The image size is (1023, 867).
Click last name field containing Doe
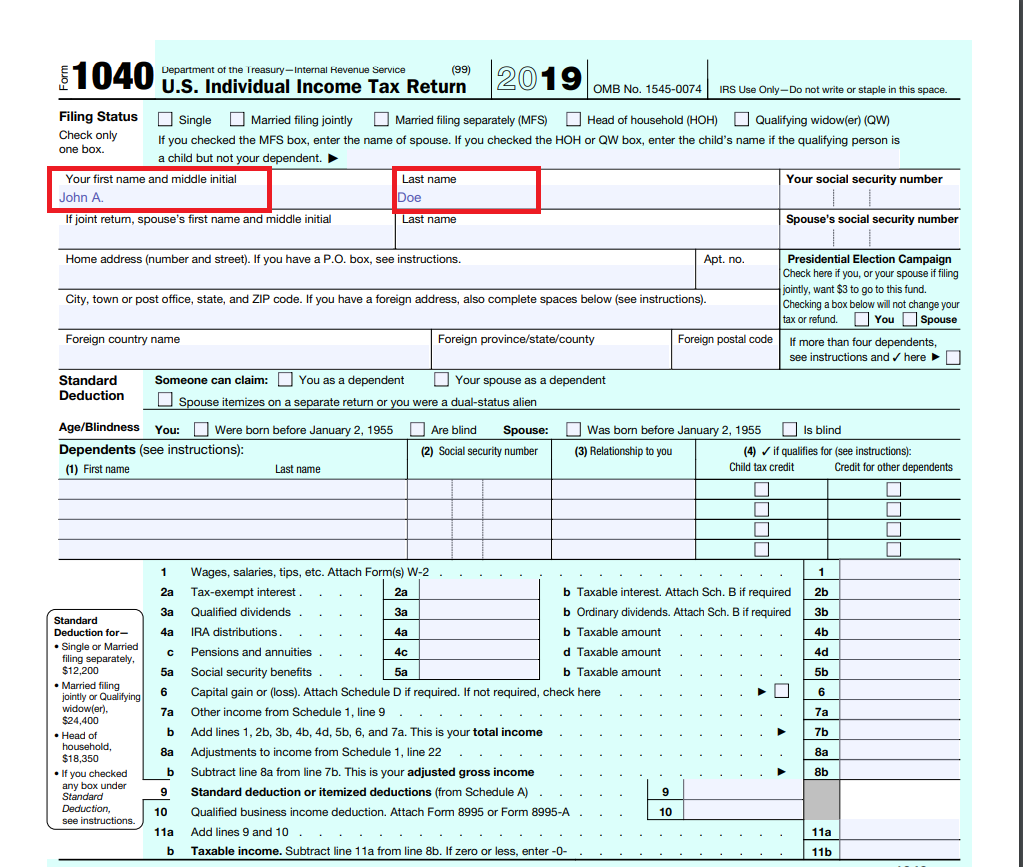point(587,197)
